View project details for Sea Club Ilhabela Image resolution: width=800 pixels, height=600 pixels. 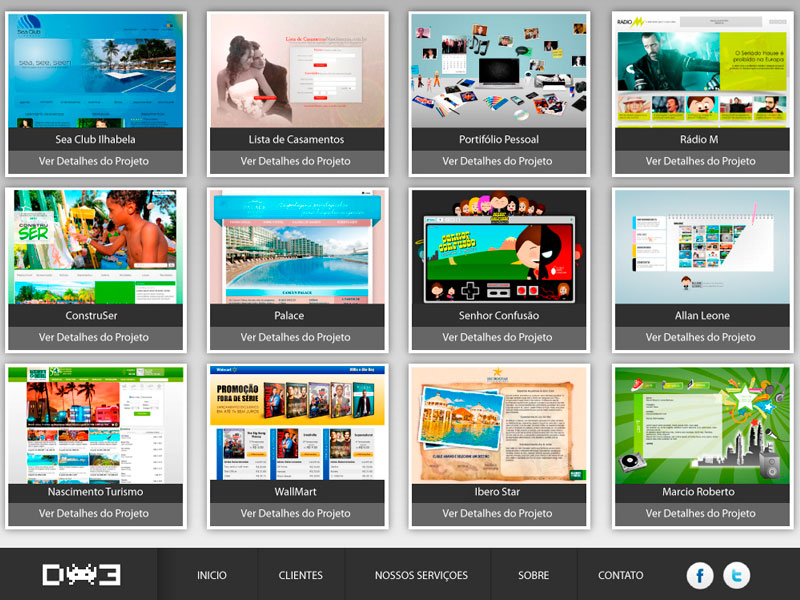[x=95, y=161]
